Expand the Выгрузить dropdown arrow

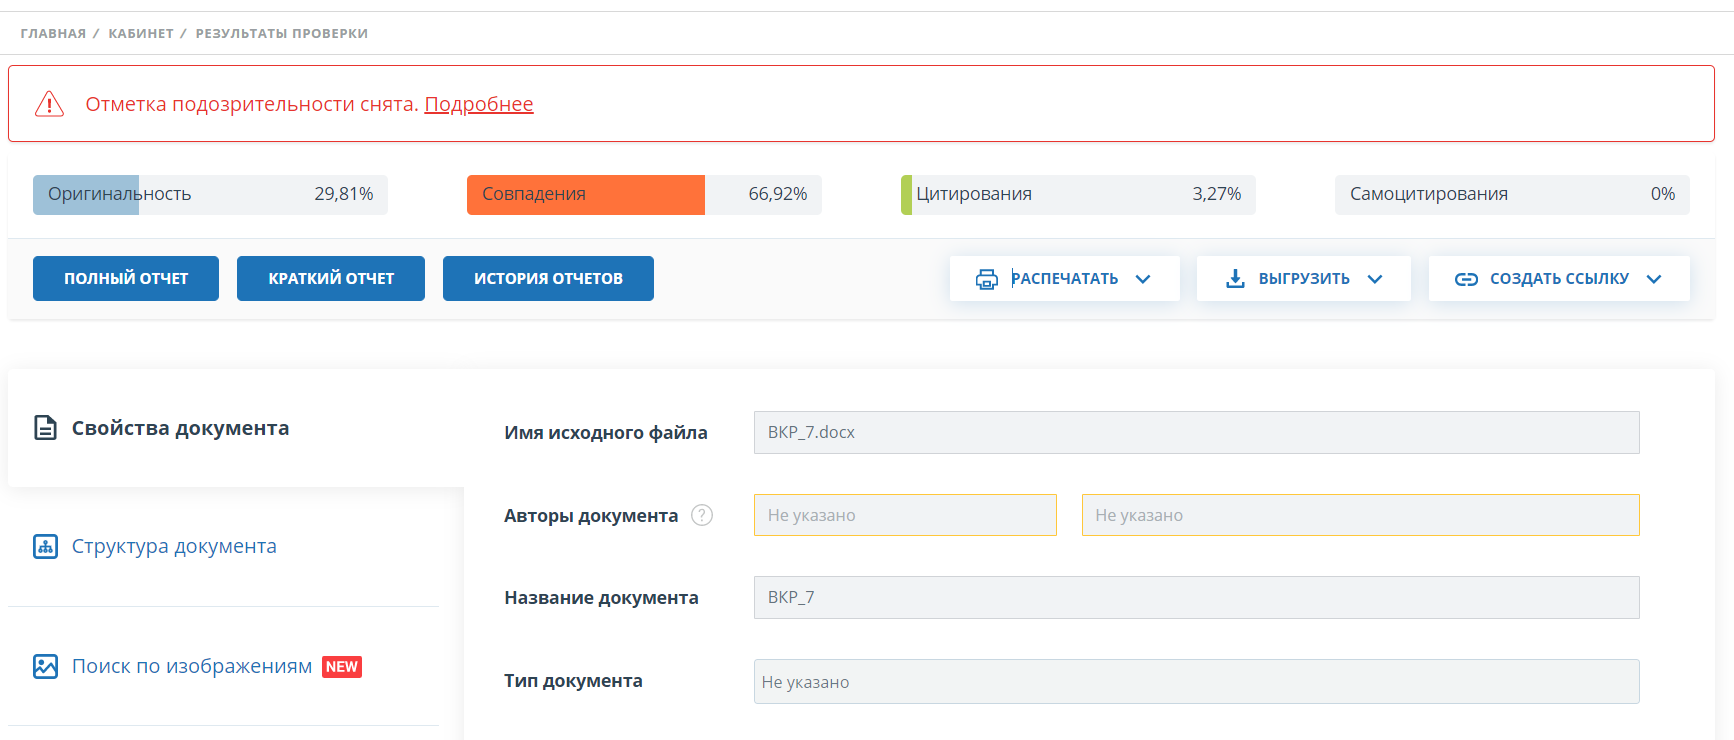pos(1375,279)
